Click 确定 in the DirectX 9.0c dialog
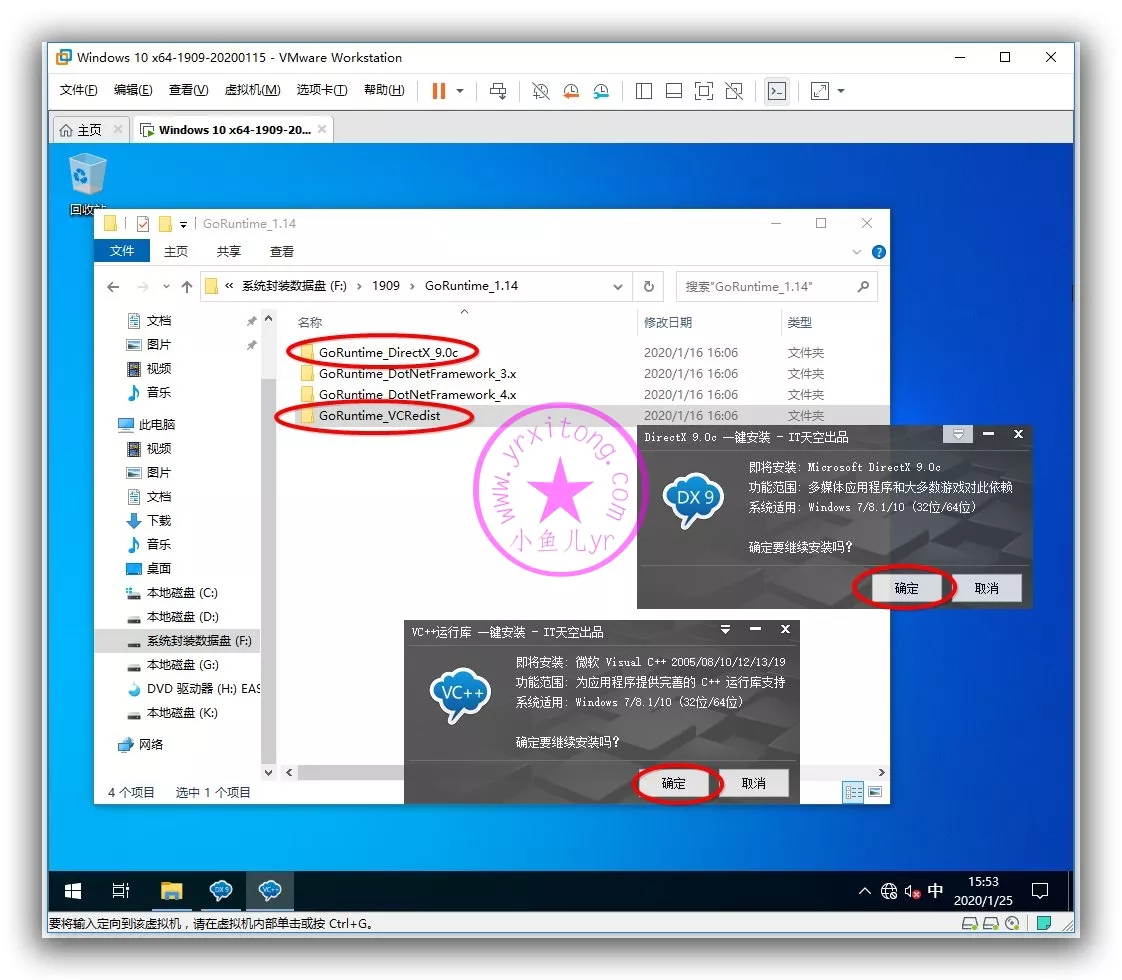Viewport: 1122px width, 980px height. pos(906,588)
